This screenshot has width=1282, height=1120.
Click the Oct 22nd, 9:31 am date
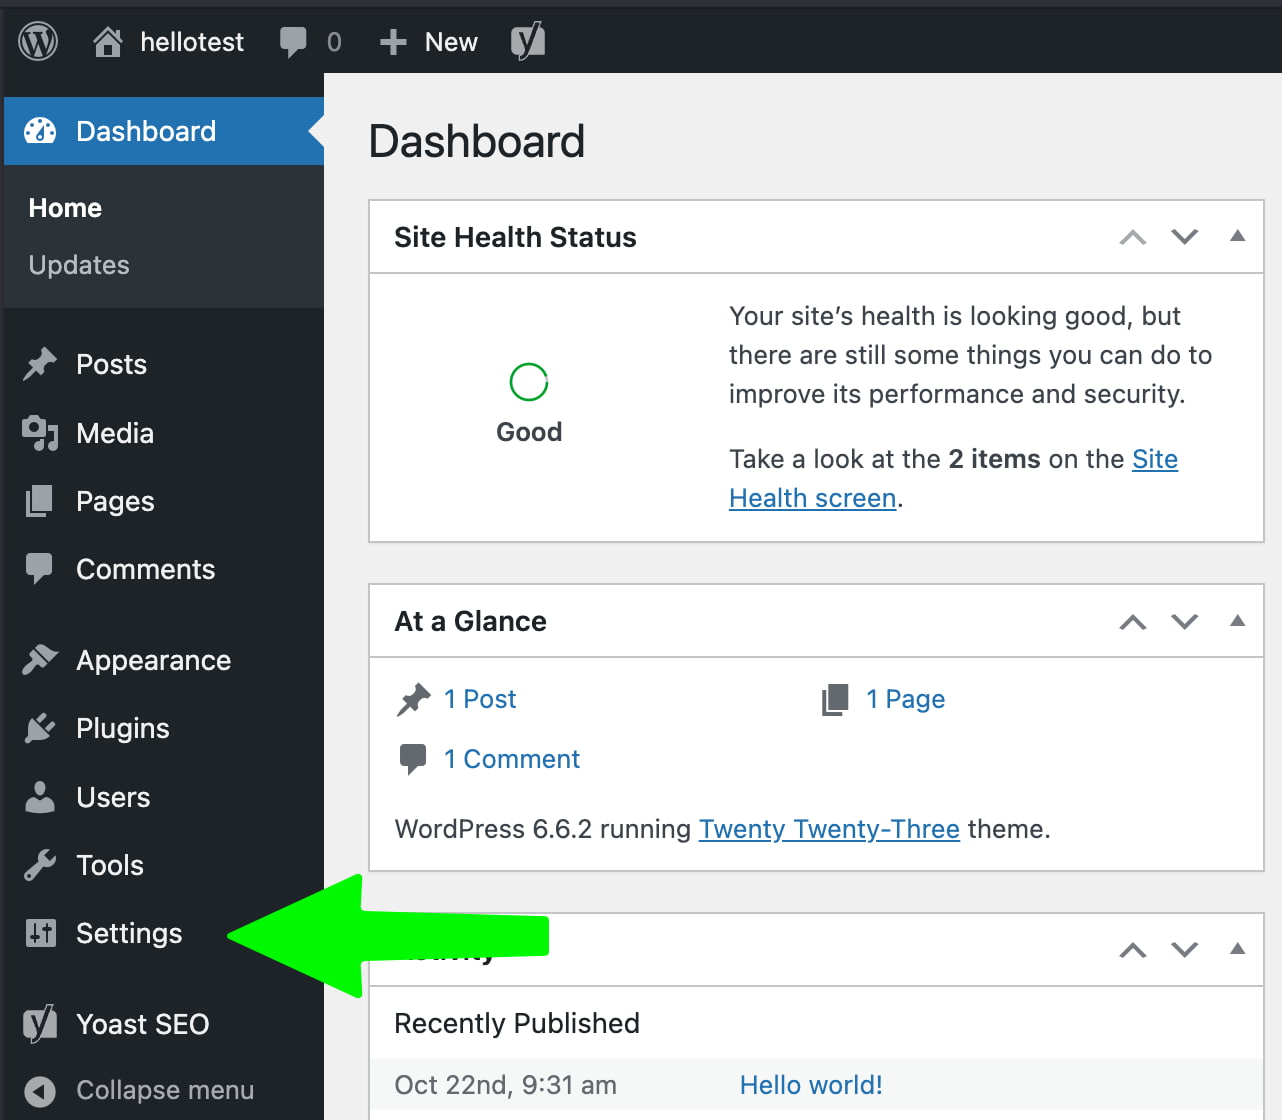pos(505,1085)
